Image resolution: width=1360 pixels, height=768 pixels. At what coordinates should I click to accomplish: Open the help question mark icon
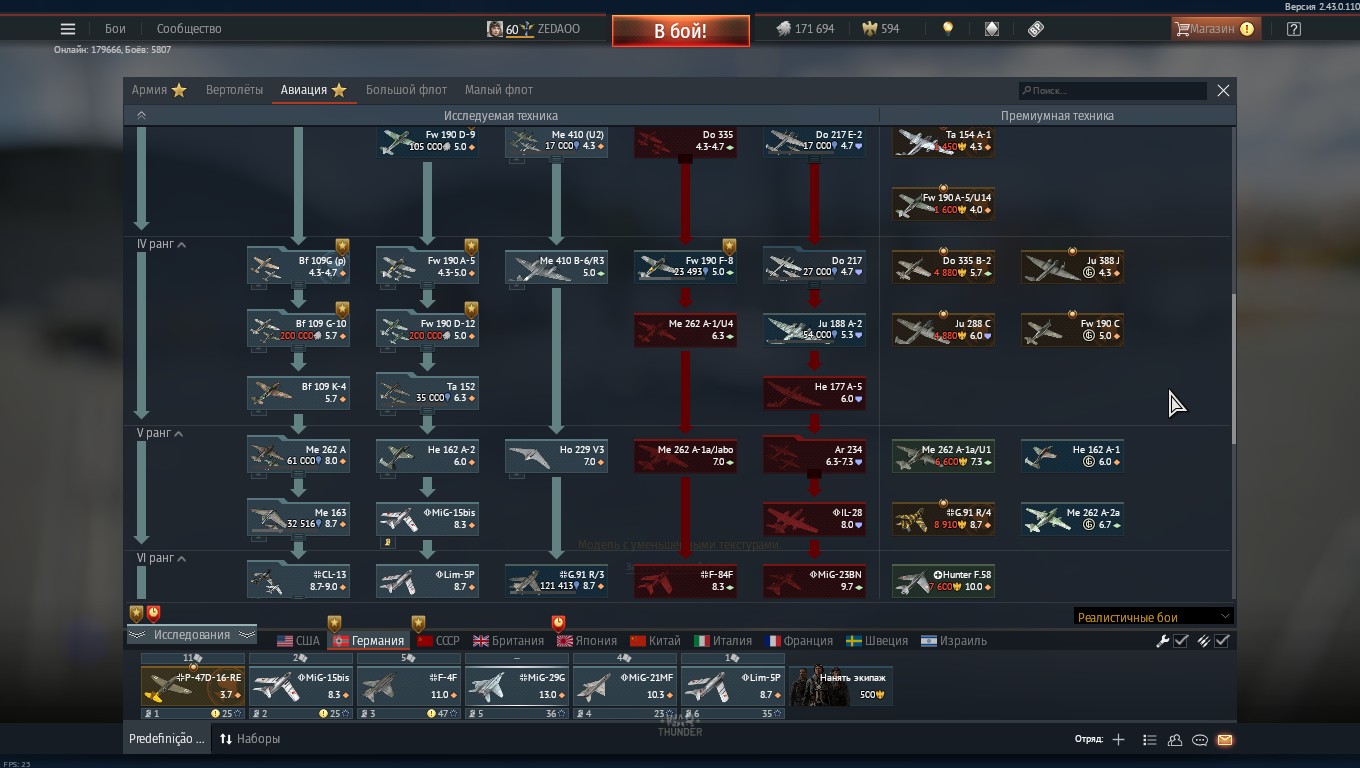click(1294, 29)
